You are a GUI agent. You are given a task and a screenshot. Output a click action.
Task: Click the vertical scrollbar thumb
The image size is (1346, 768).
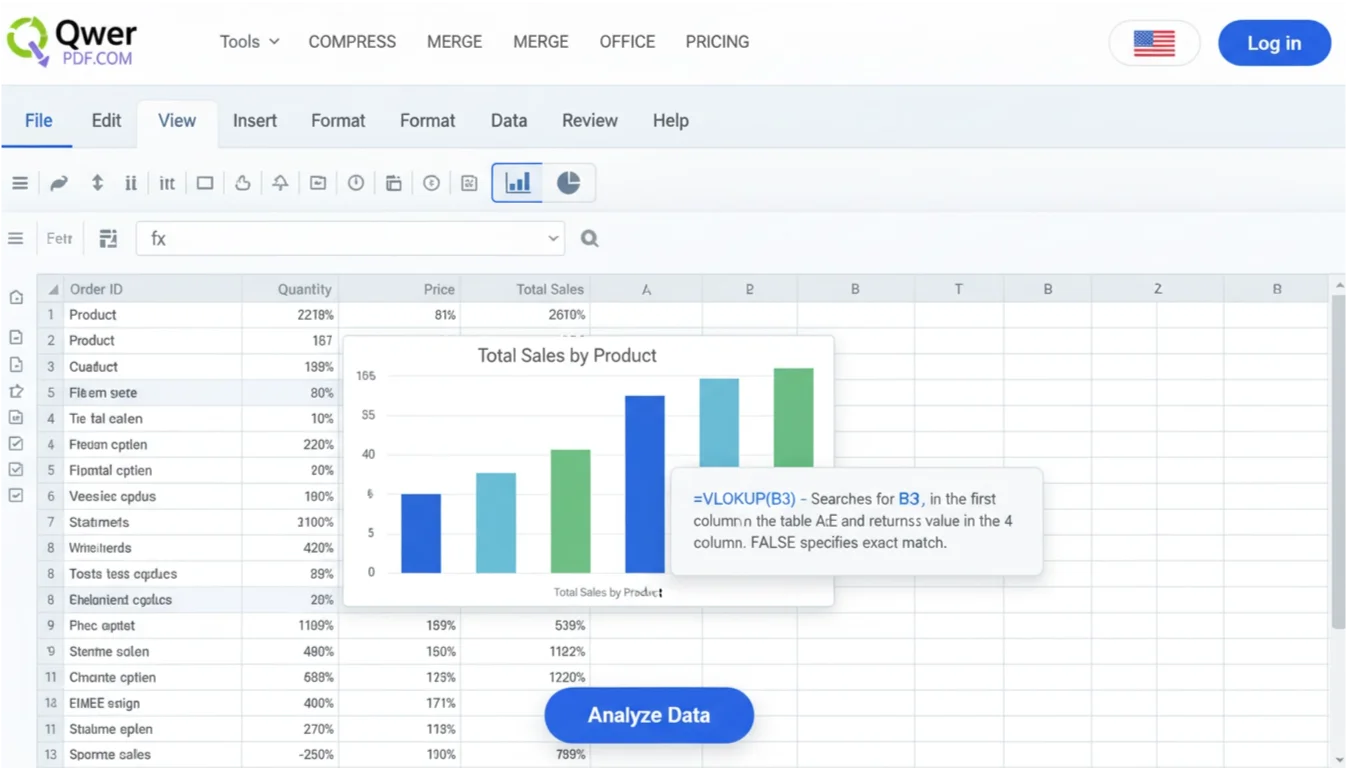coord(1338,462)
